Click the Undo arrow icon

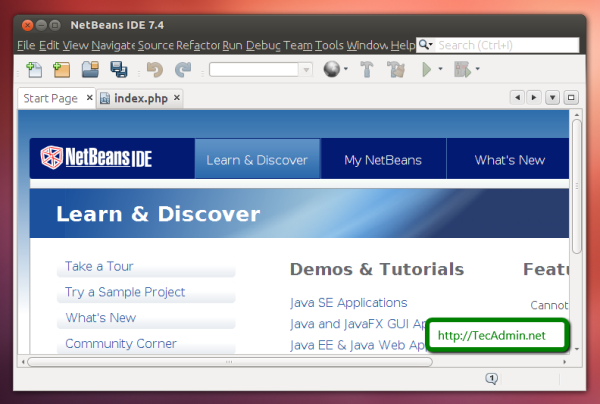tap(154, 69)
